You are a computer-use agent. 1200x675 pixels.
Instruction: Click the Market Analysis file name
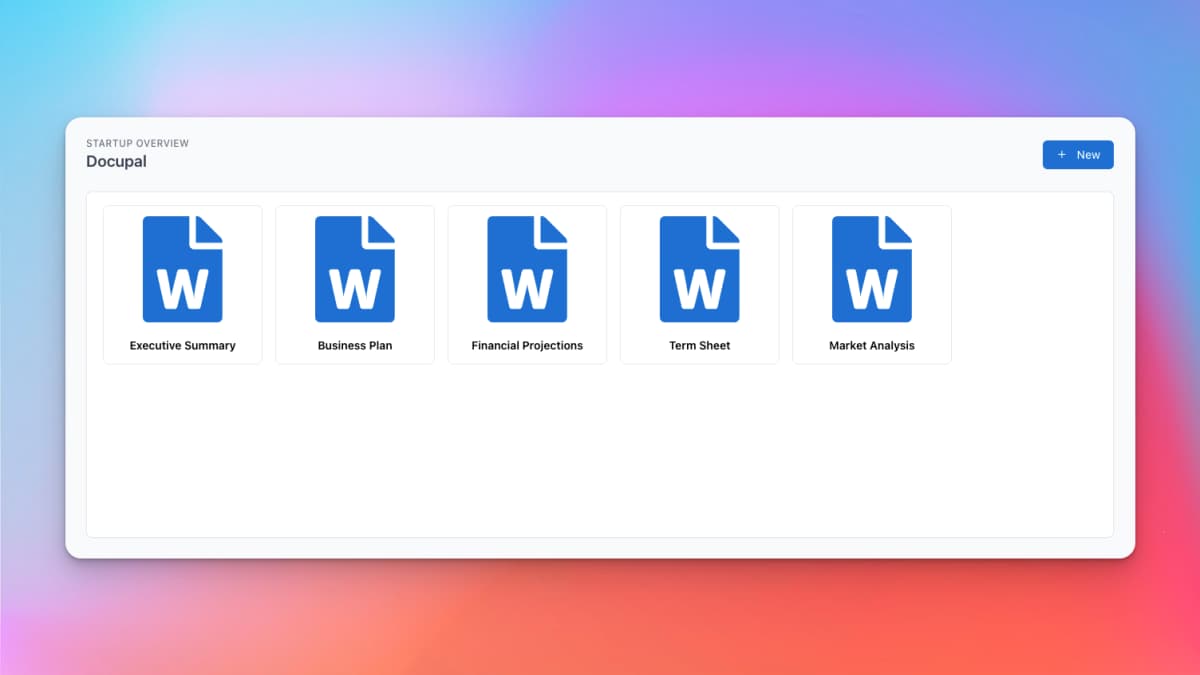(x=872, y=346)
